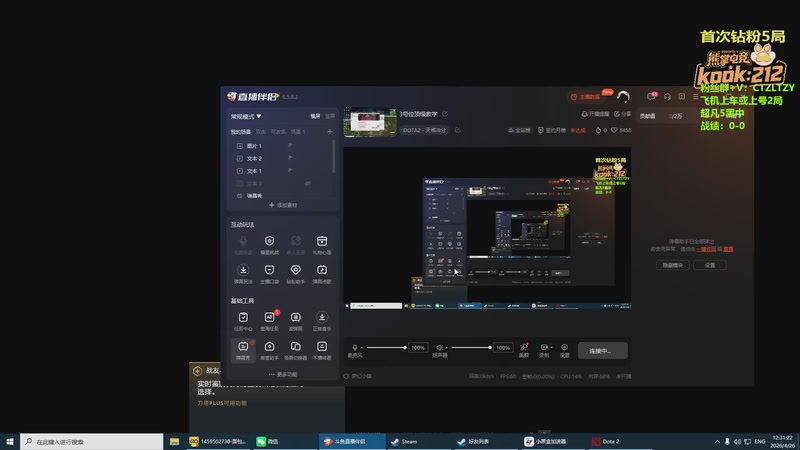Click the speaker volume slider handle
This screenshot has height=450, width=800.
[490, 347]
